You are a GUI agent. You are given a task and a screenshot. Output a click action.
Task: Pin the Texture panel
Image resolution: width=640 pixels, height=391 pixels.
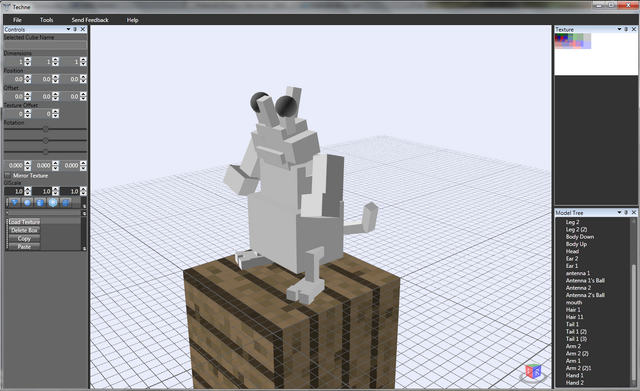click(x=626, y=29)
